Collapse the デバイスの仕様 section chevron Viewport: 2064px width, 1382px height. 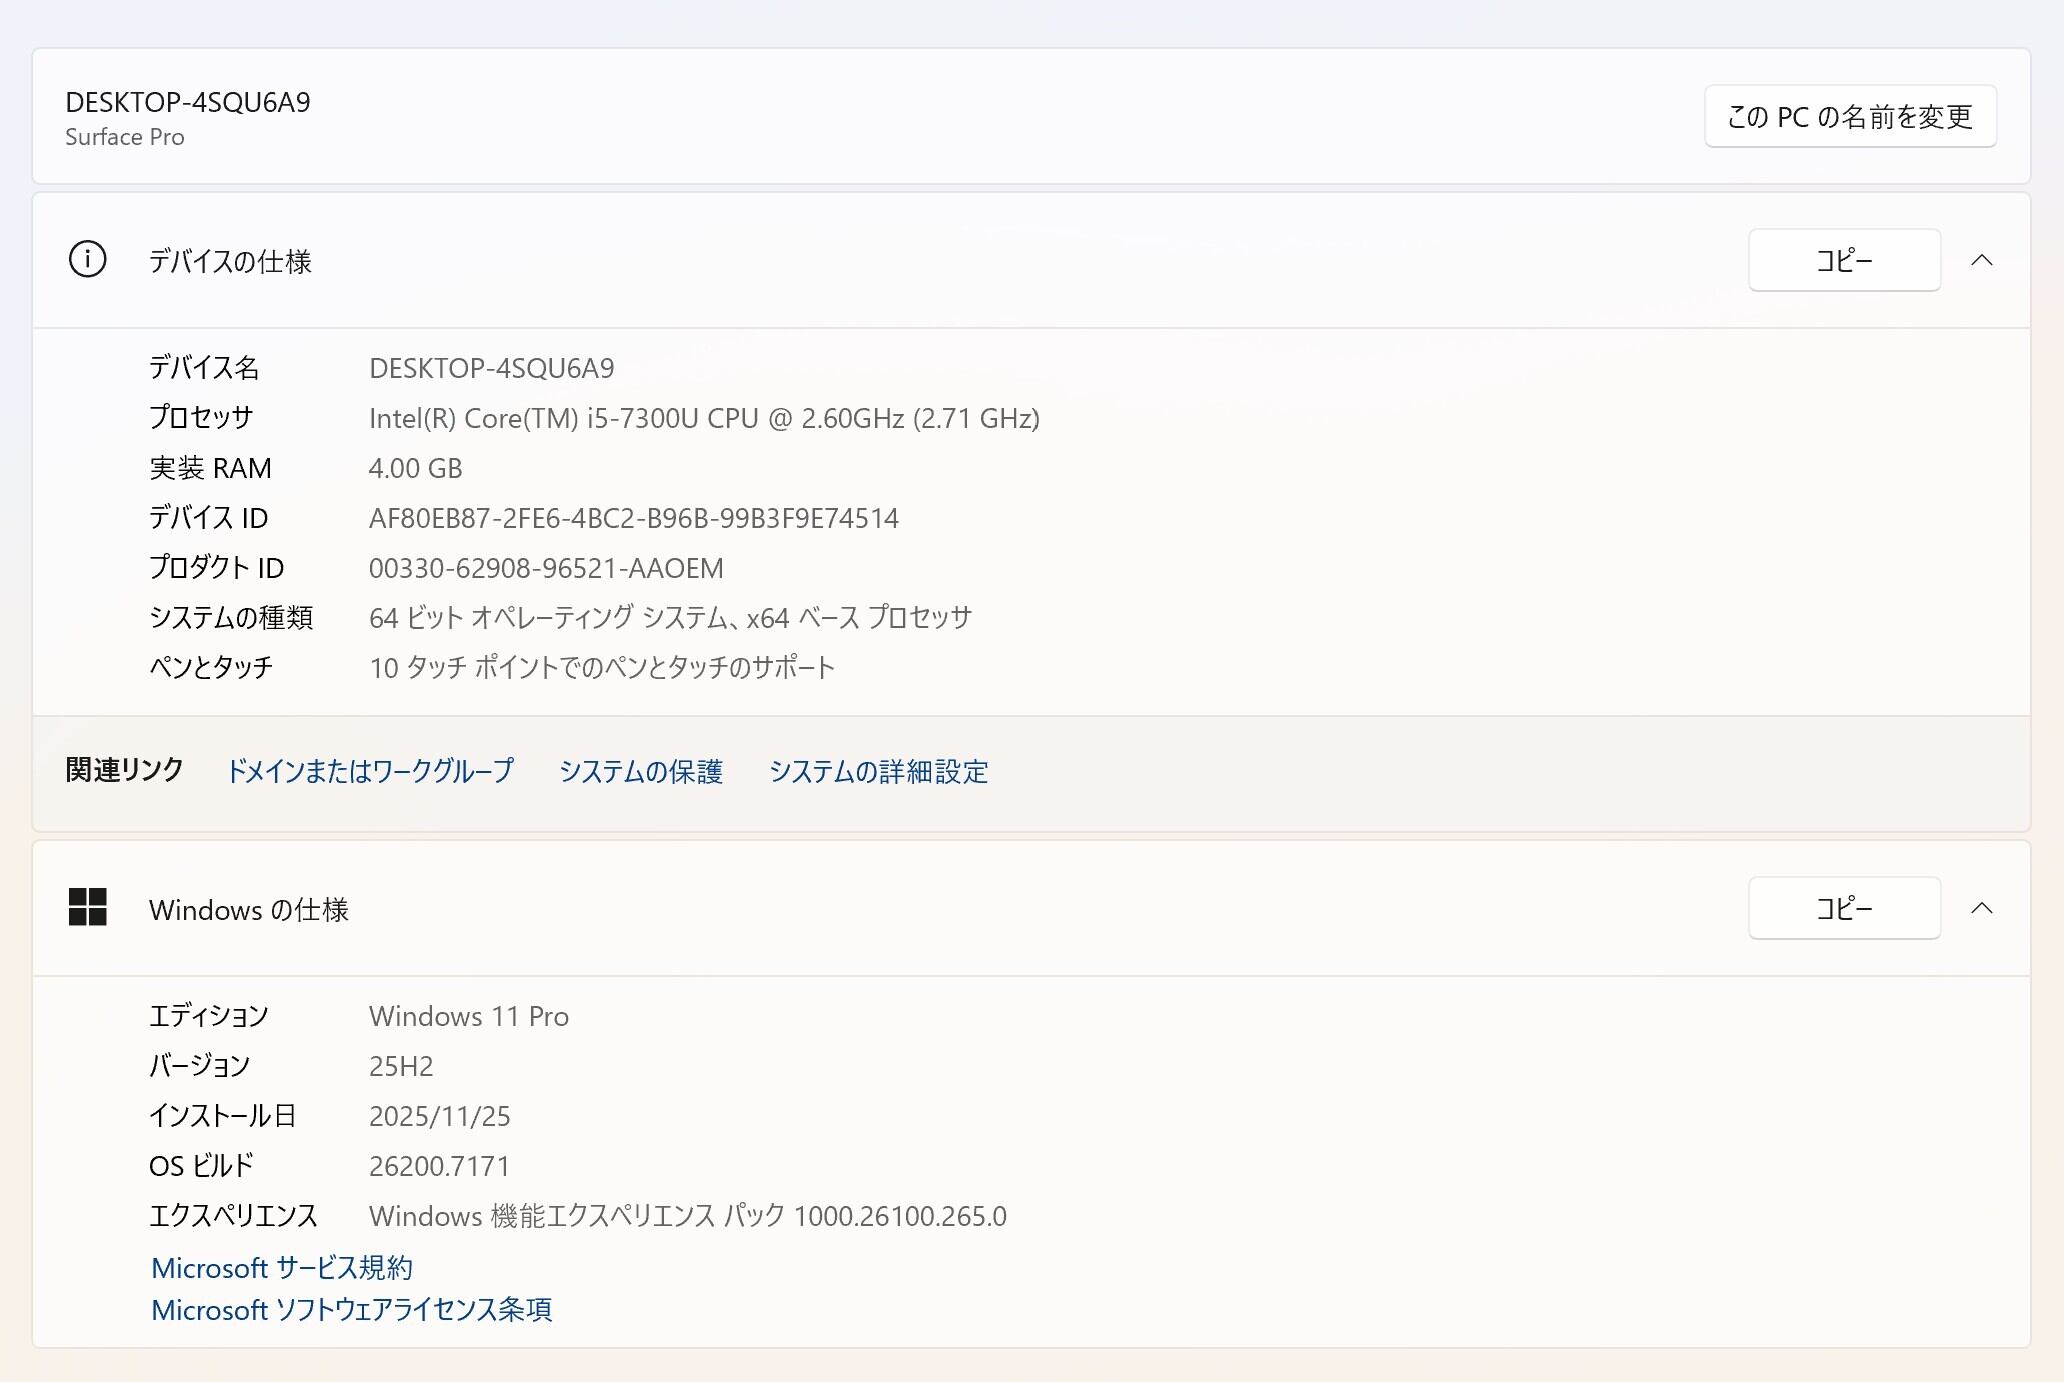click(x=1981, y=260)
